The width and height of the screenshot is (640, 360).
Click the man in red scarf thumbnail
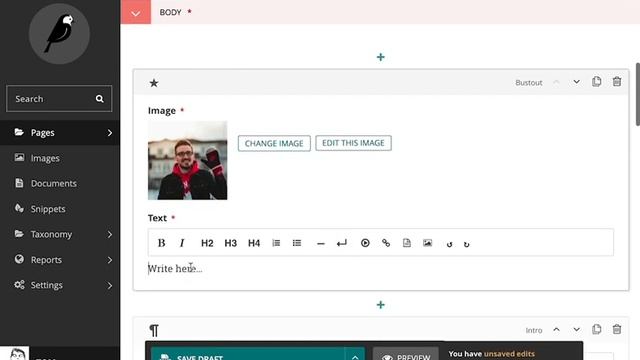pos(187,160)
